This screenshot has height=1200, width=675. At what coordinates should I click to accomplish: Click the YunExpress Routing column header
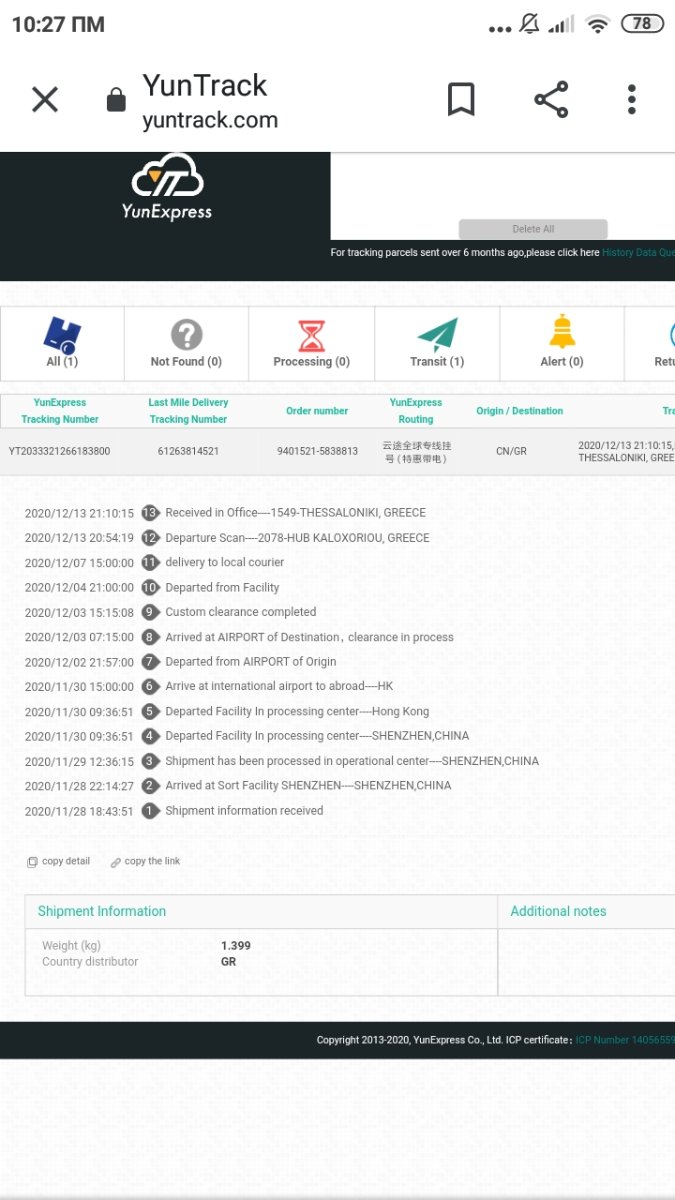point(416,411)
